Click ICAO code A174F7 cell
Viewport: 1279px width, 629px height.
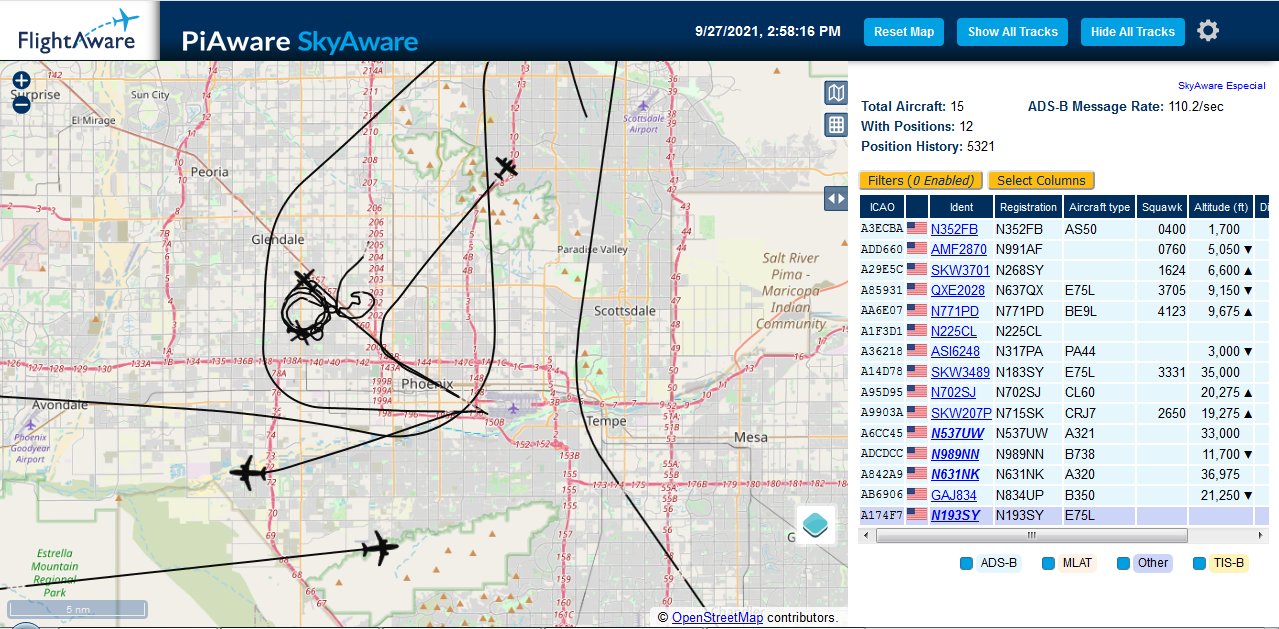(x=882, y=515)
